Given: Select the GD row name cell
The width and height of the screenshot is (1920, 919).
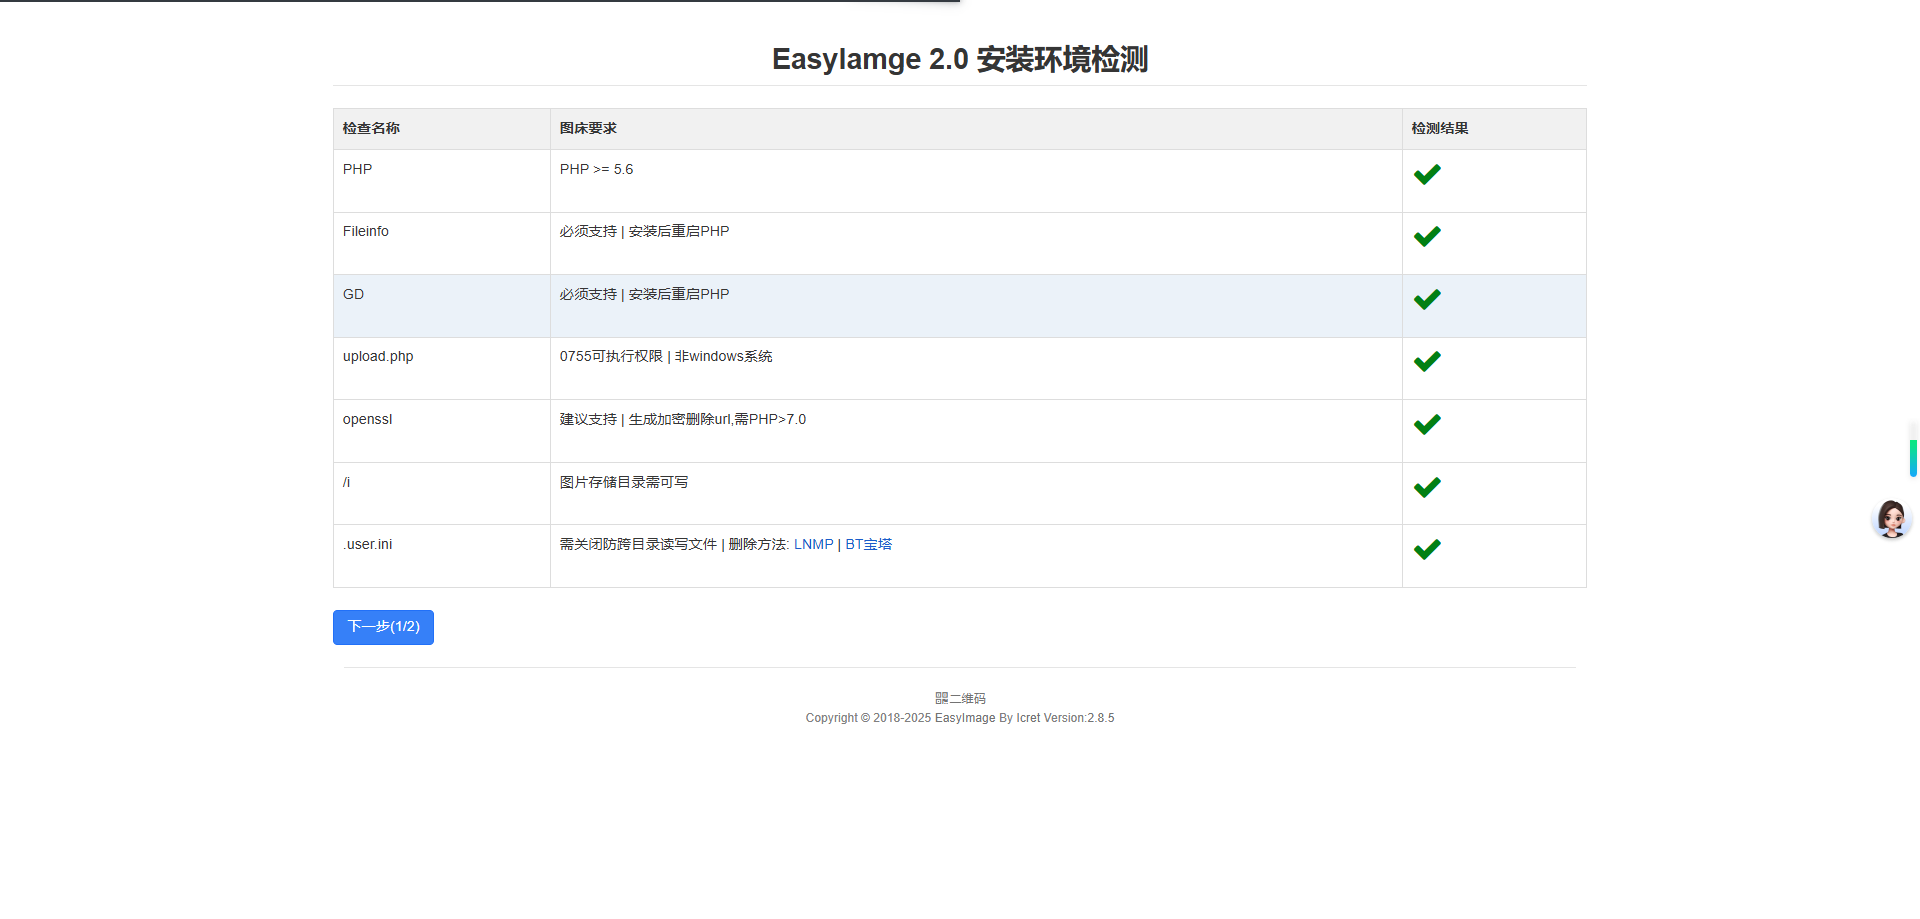Looking at the screenshot, I should point(354,295).
